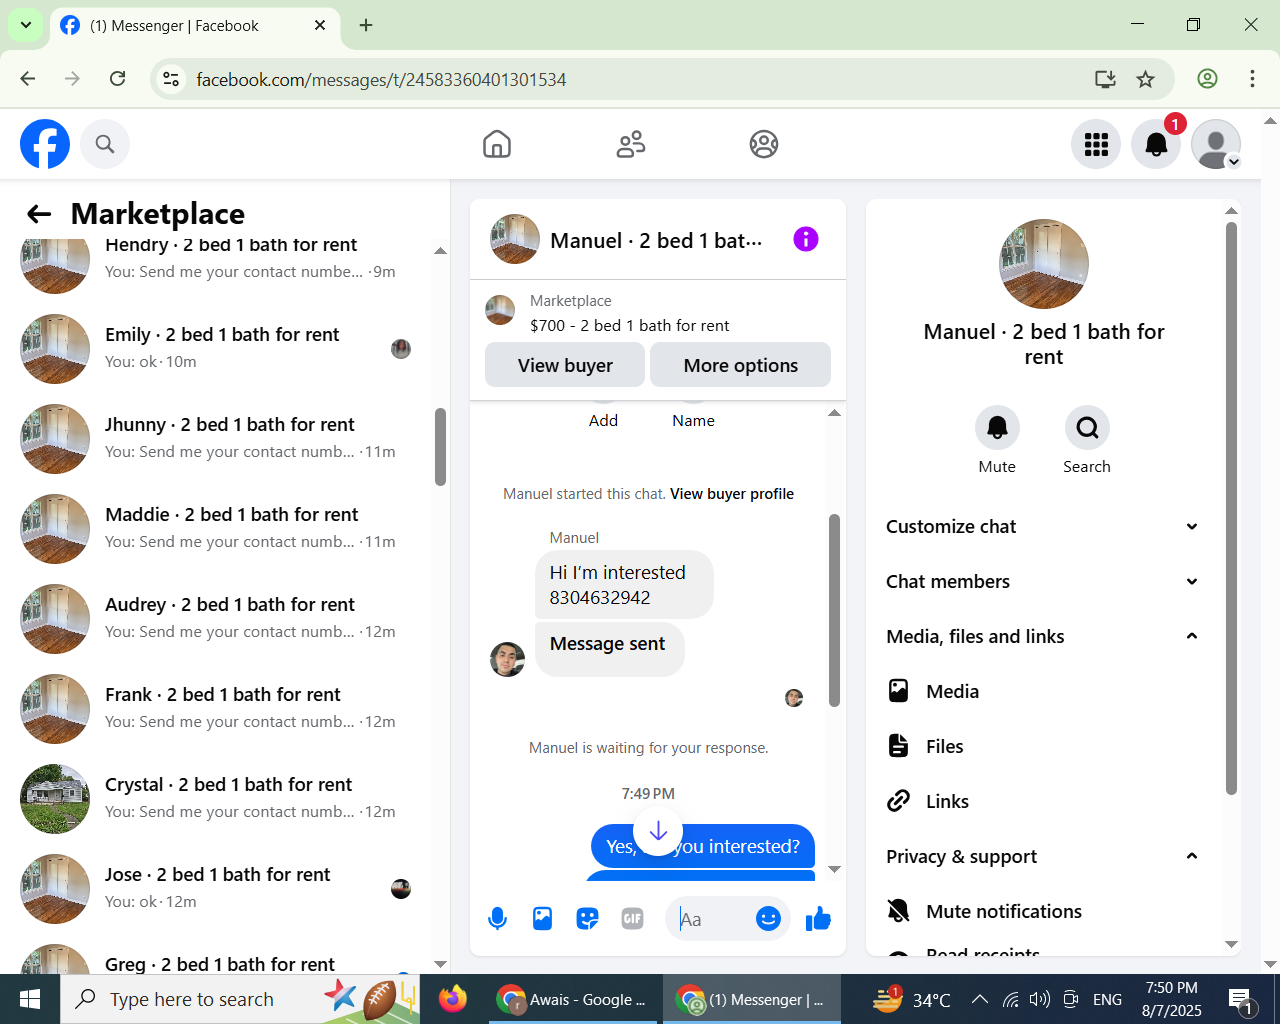The image size is (1280, 1024).
Task: Click the View buyer button
Action: coord(565,365)
